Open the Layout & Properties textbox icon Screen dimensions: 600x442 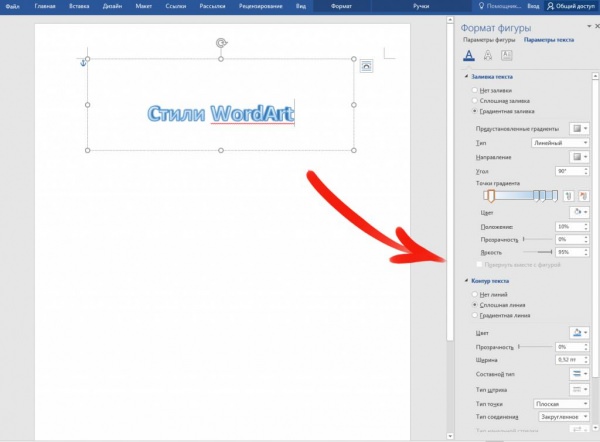pyautogui.click(x=507, y=55)
